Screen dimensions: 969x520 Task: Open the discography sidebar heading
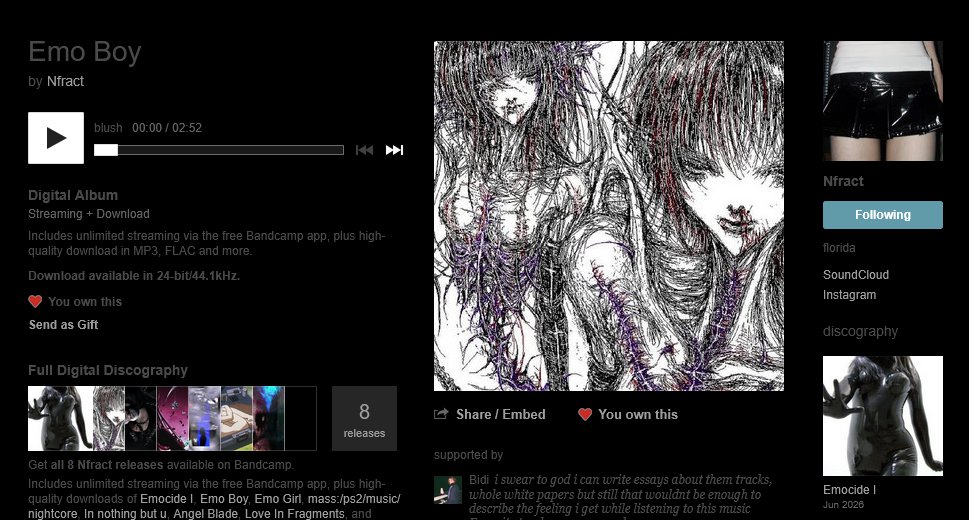tap(860, 331)
